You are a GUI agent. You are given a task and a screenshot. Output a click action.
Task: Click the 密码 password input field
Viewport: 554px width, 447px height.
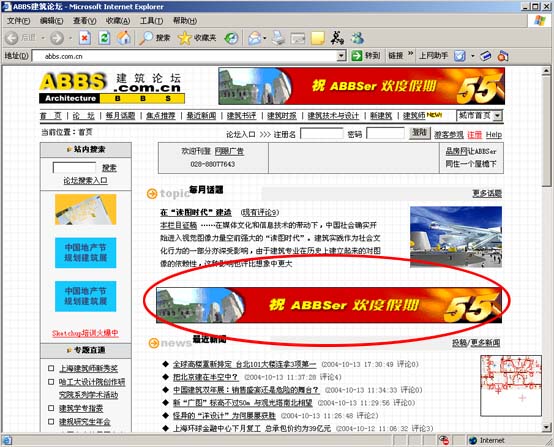pos(385,133)
